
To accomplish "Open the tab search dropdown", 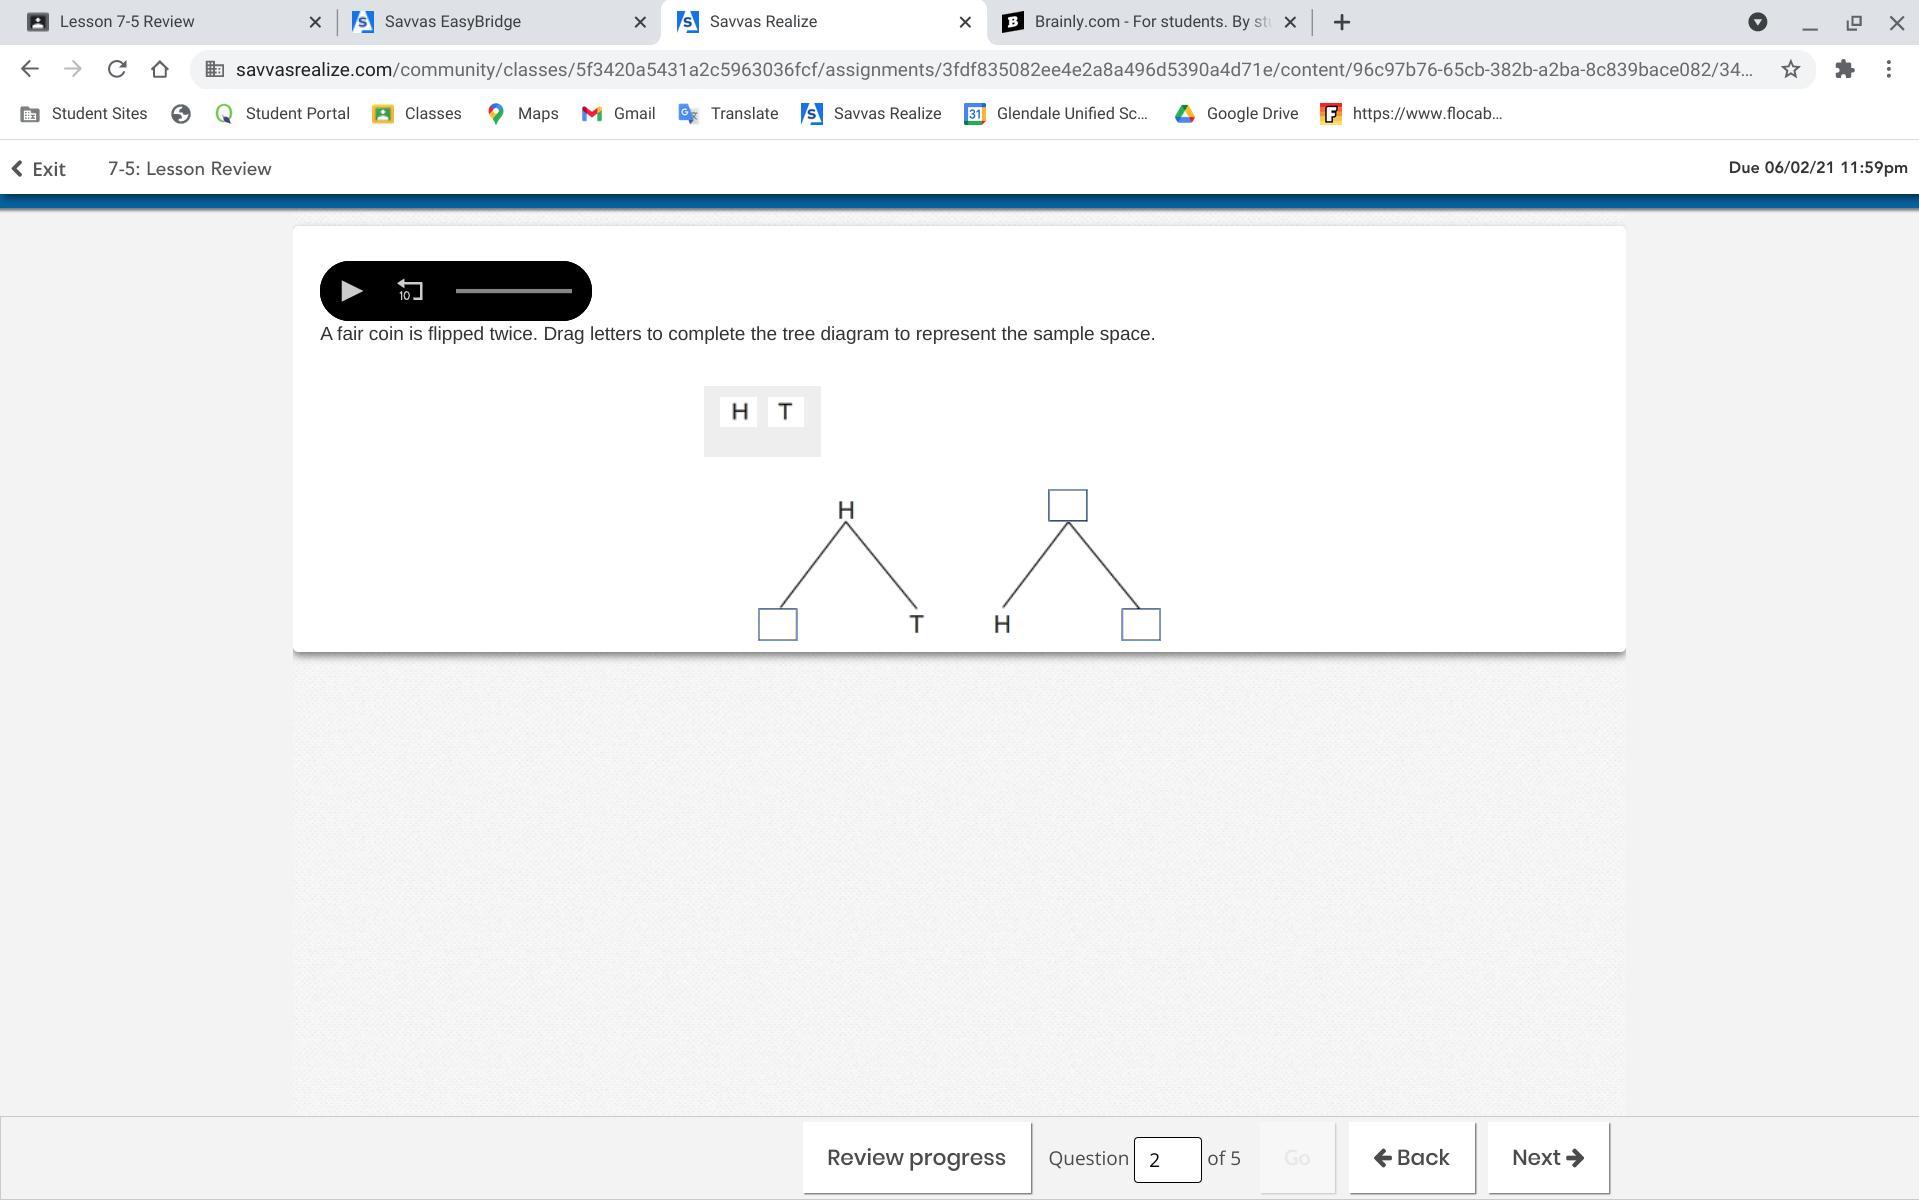I will (x=1757, y=22).
